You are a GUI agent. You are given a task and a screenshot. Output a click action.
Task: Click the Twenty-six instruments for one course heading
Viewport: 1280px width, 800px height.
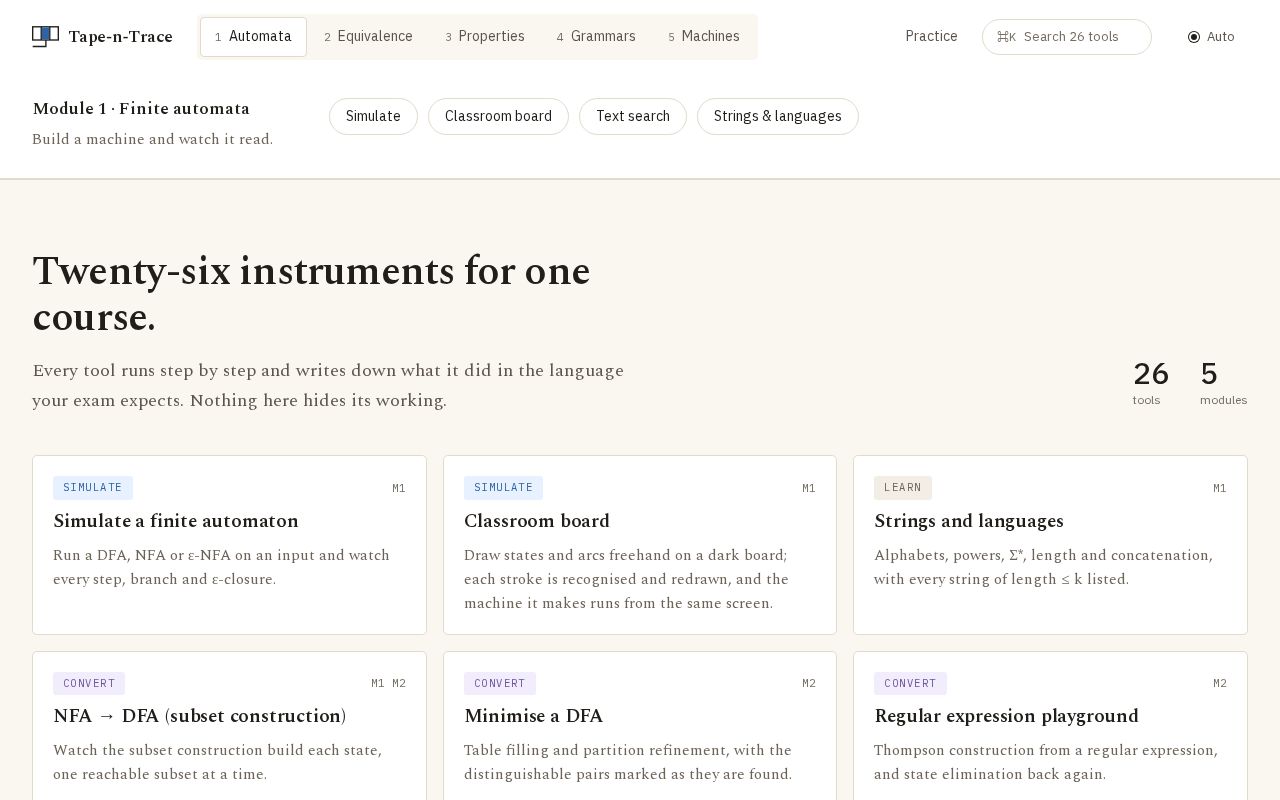312,294
